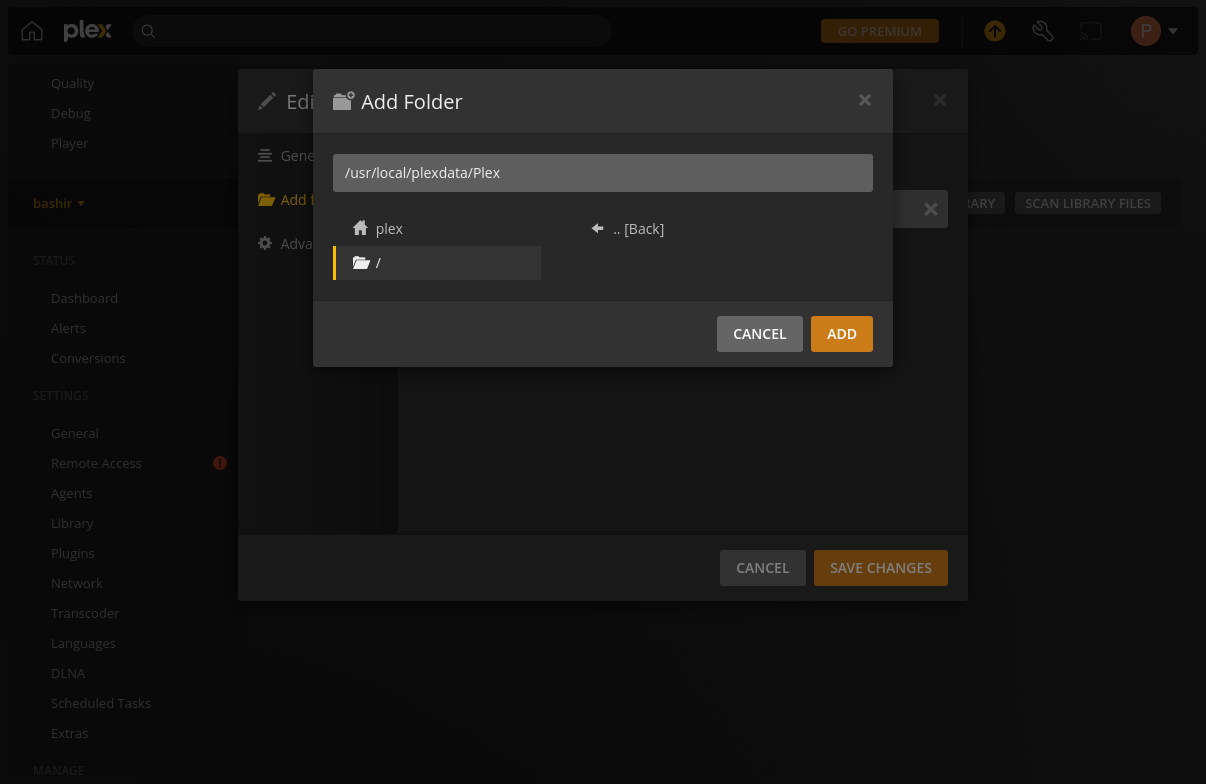Open Dashboard in sidebar
1206x784 pixels.
(x=84, y=298)
